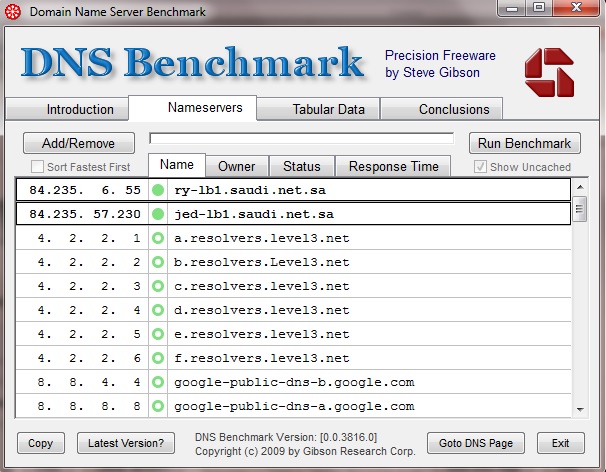
Task: Select IP address 4.2.2.5
Action: click(89, 334)
